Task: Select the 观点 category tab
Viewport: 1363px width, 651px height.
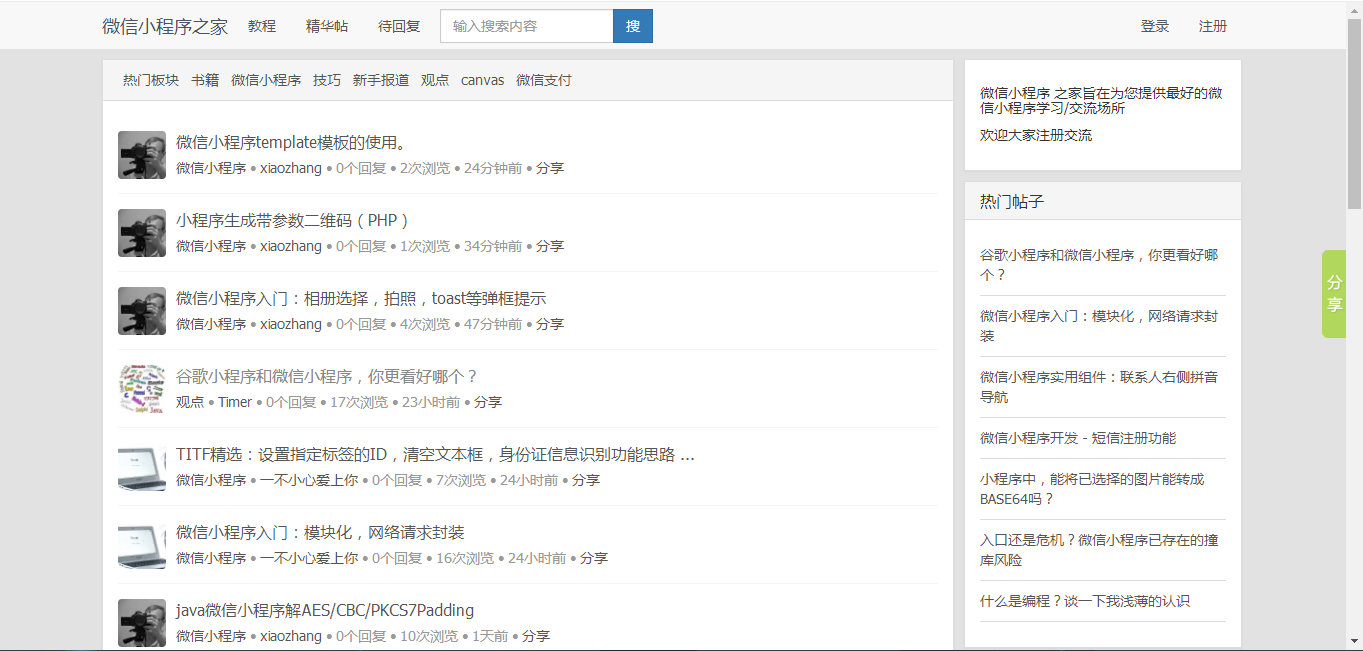Action: click(x=435, y=80)
